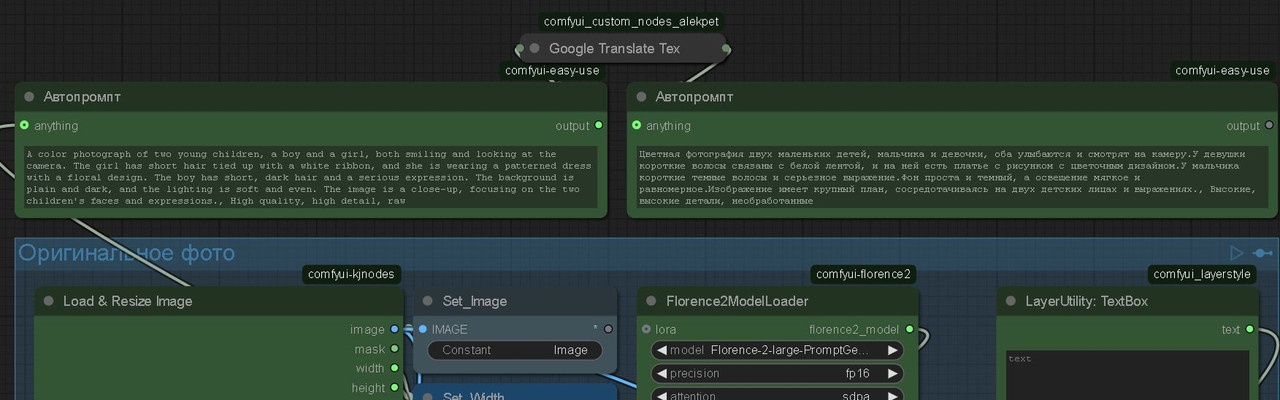Select next precision with right arrow
The width and height of the screenshot is (1280, 400).
coord(894,373)
